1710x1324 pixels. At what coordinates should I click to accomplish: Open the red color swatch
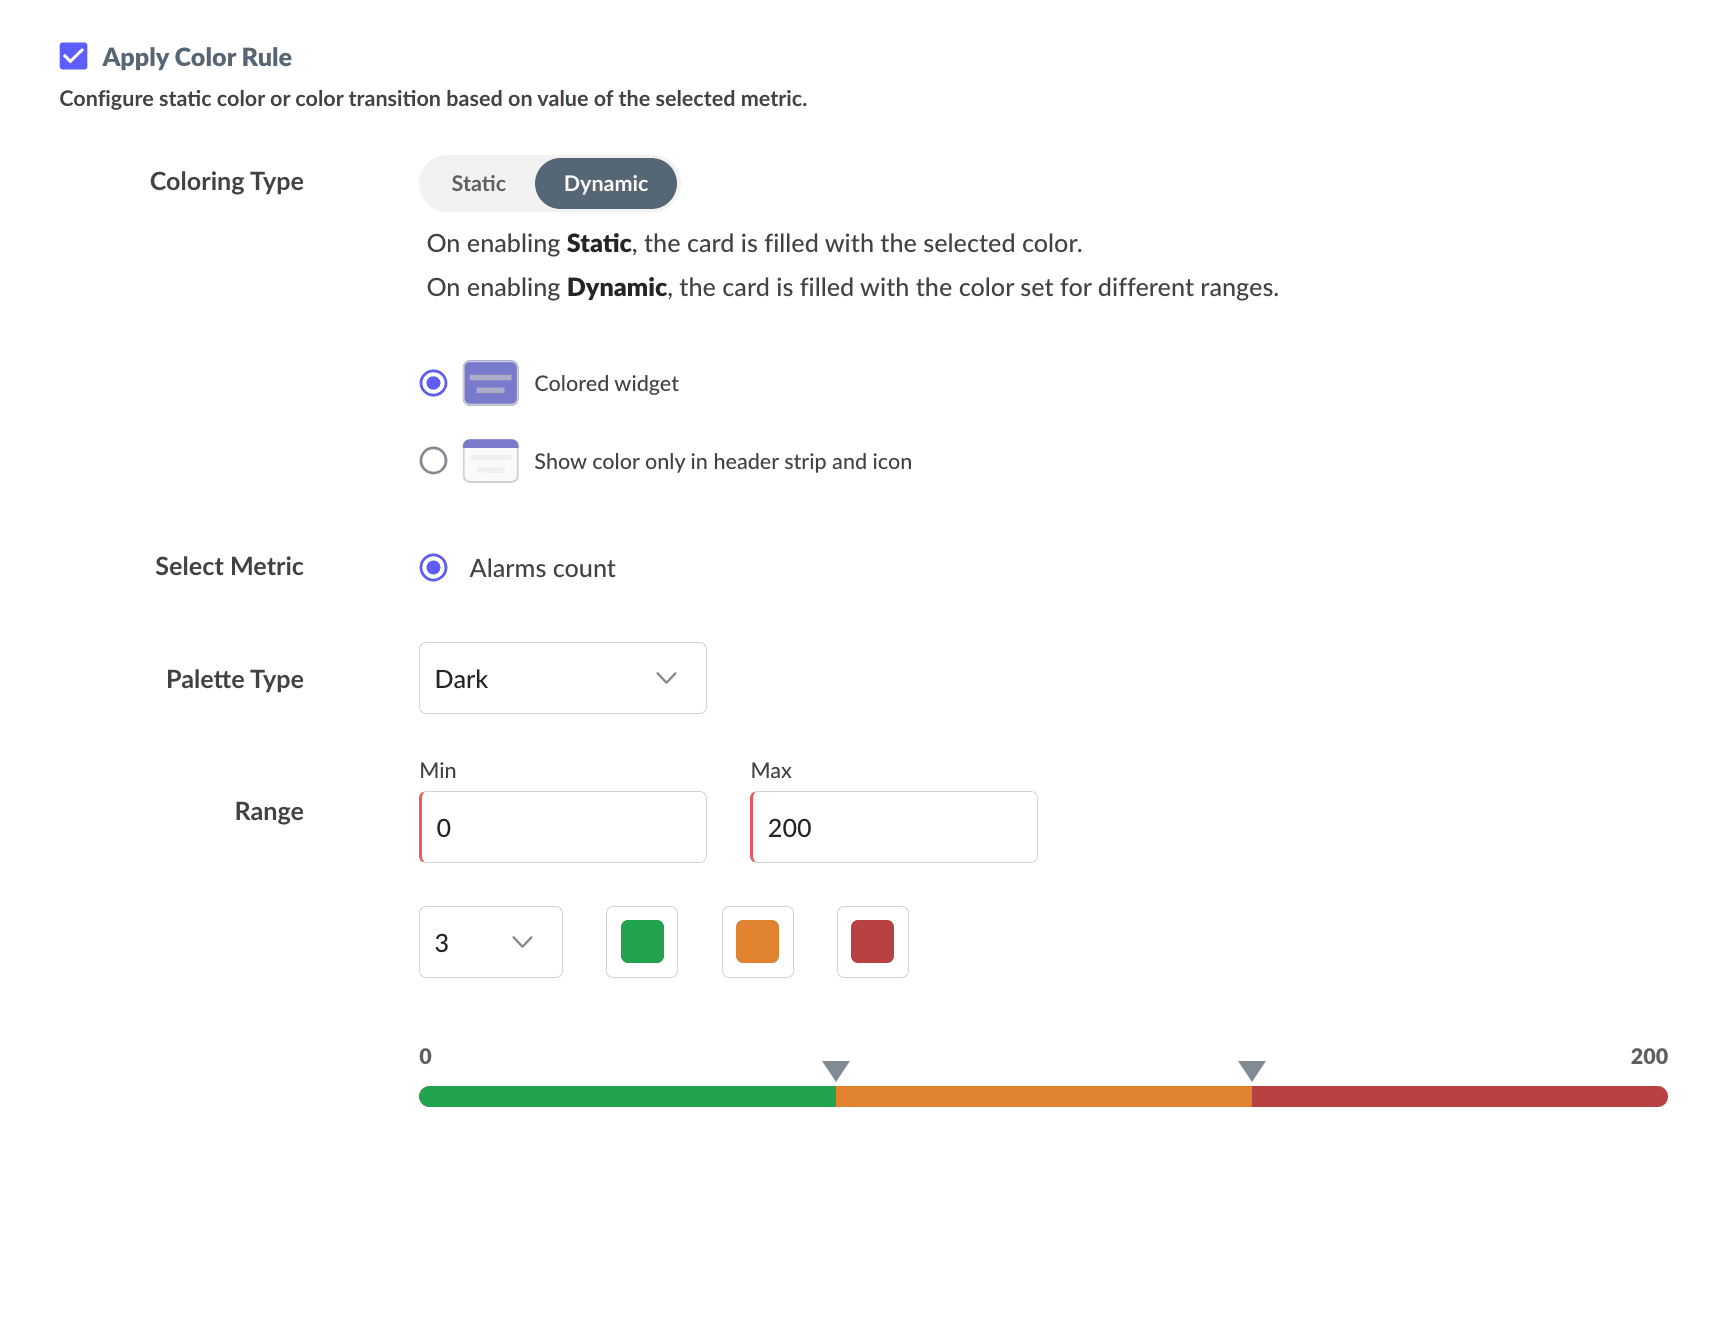[873, 942]
